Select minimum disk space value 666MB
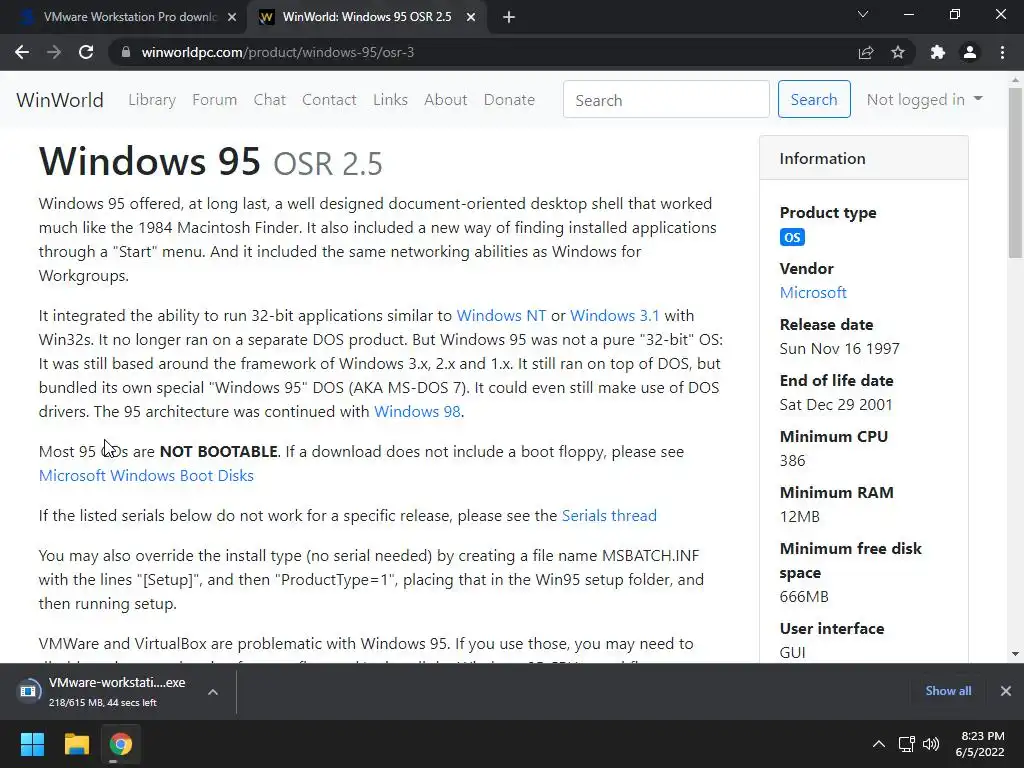 pos(804,597)
